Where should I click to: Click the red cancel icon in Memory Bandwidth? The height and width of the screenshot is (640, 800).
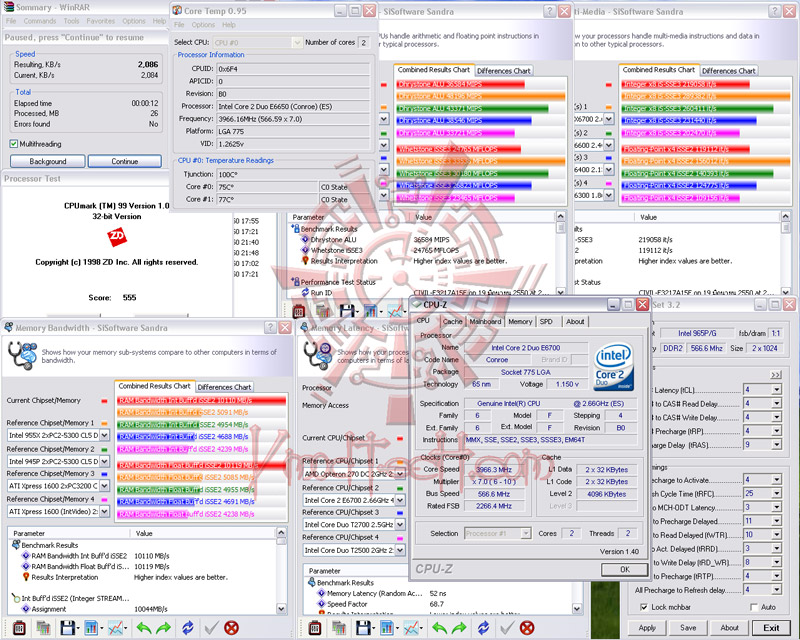point(232,627)
